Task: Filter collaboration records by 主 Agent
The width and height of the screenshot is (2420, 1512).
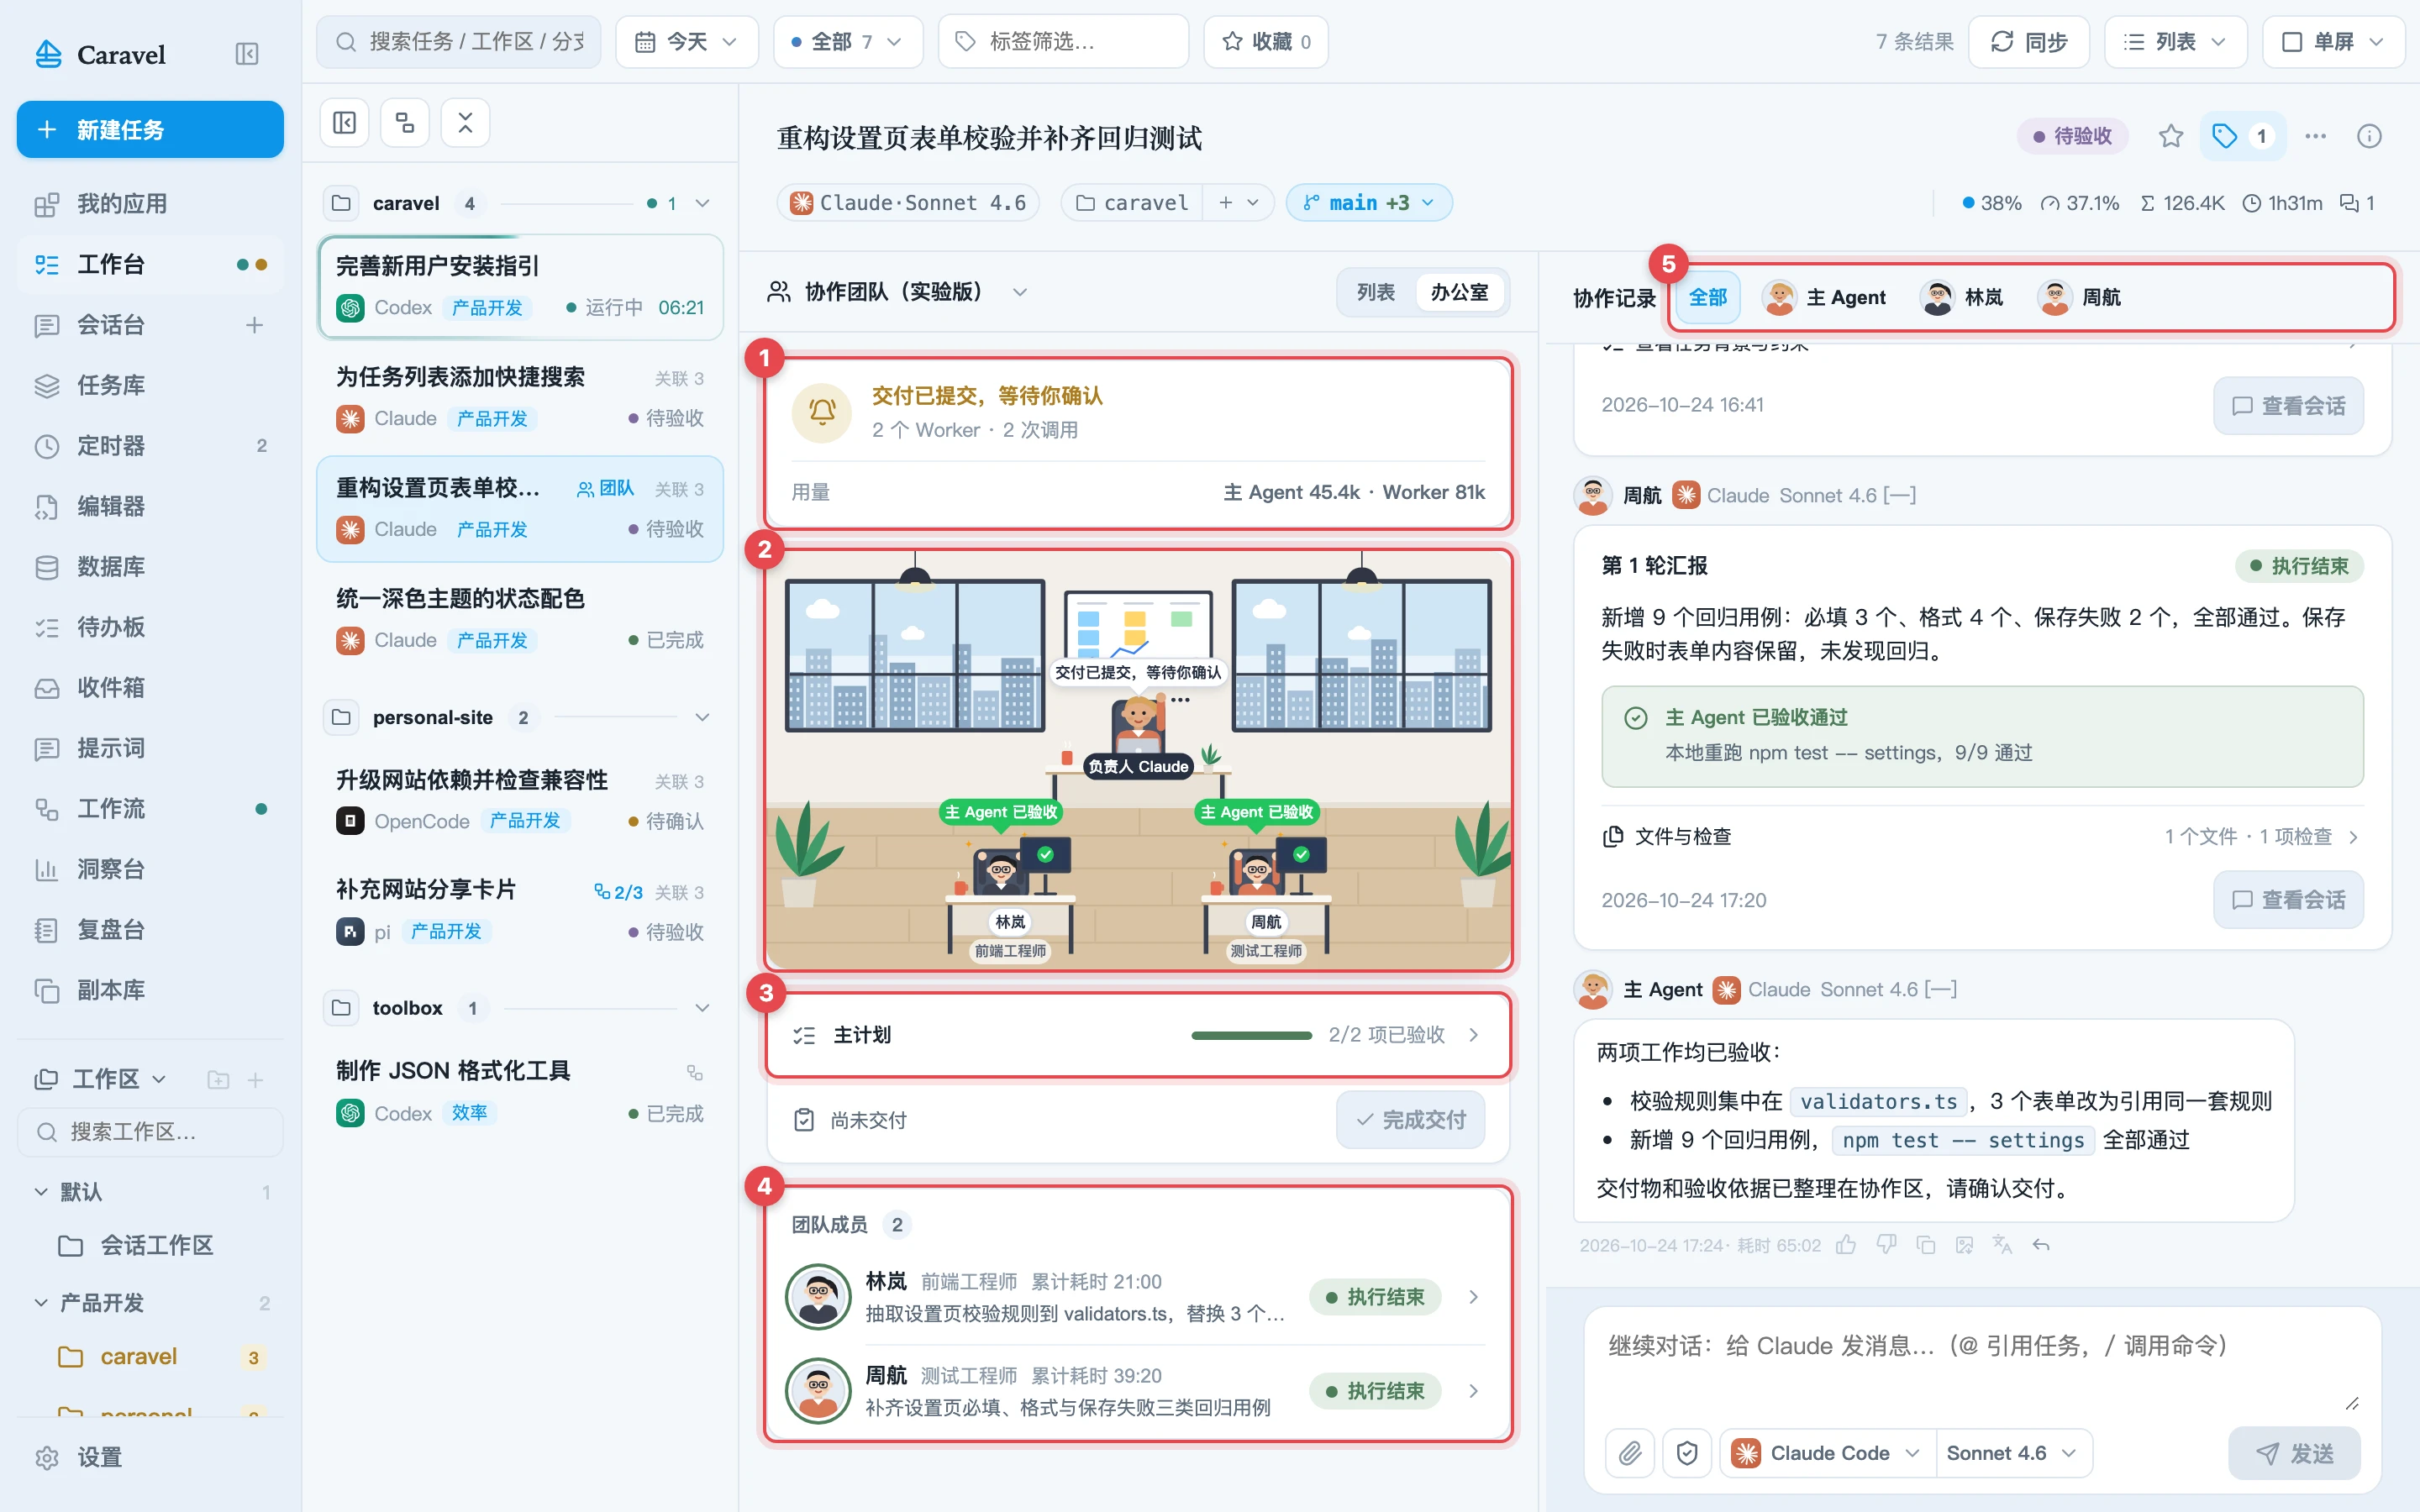Action: click(1825, 297)
